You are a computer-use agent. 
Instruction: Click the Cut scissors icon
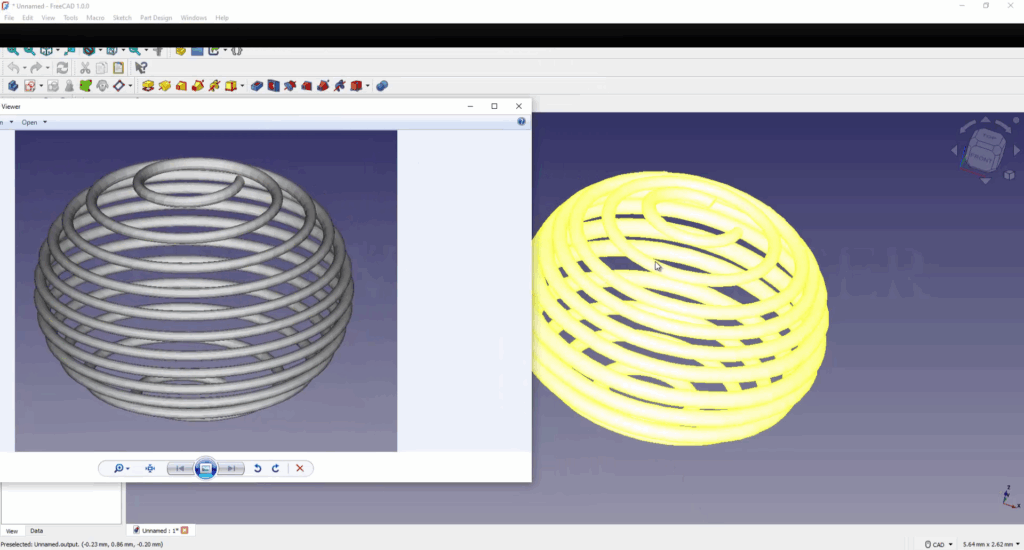pos(85,68)
